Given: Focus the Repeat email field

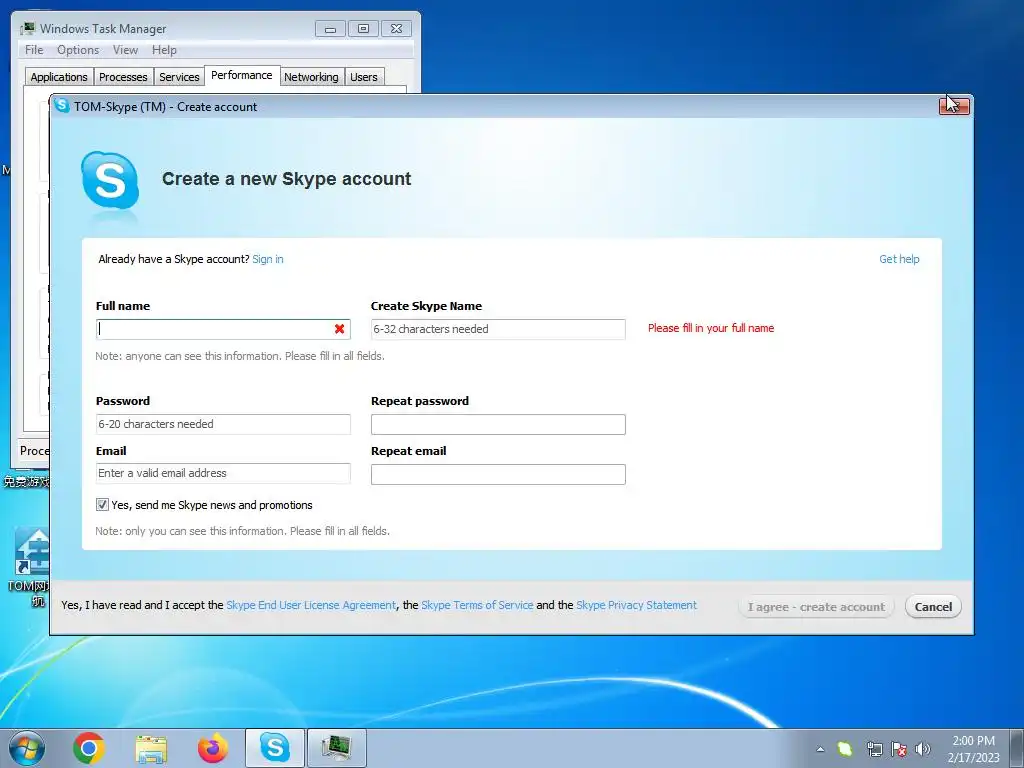Looking at the screenshot, I should coord(498,474).
